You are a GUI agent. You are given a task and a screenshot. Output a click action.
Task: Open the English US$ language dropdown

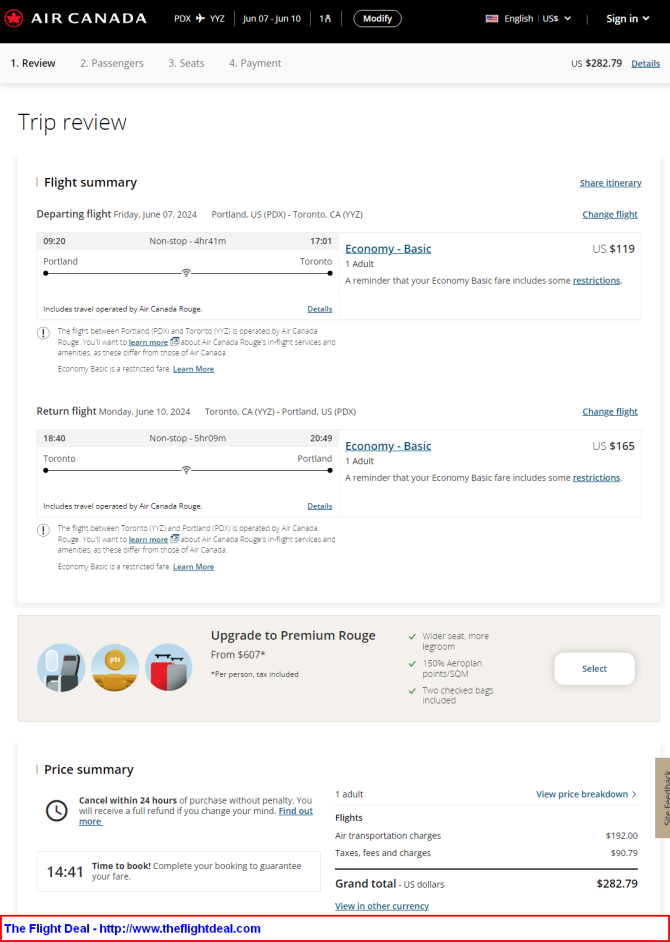[x=528, y=19]
